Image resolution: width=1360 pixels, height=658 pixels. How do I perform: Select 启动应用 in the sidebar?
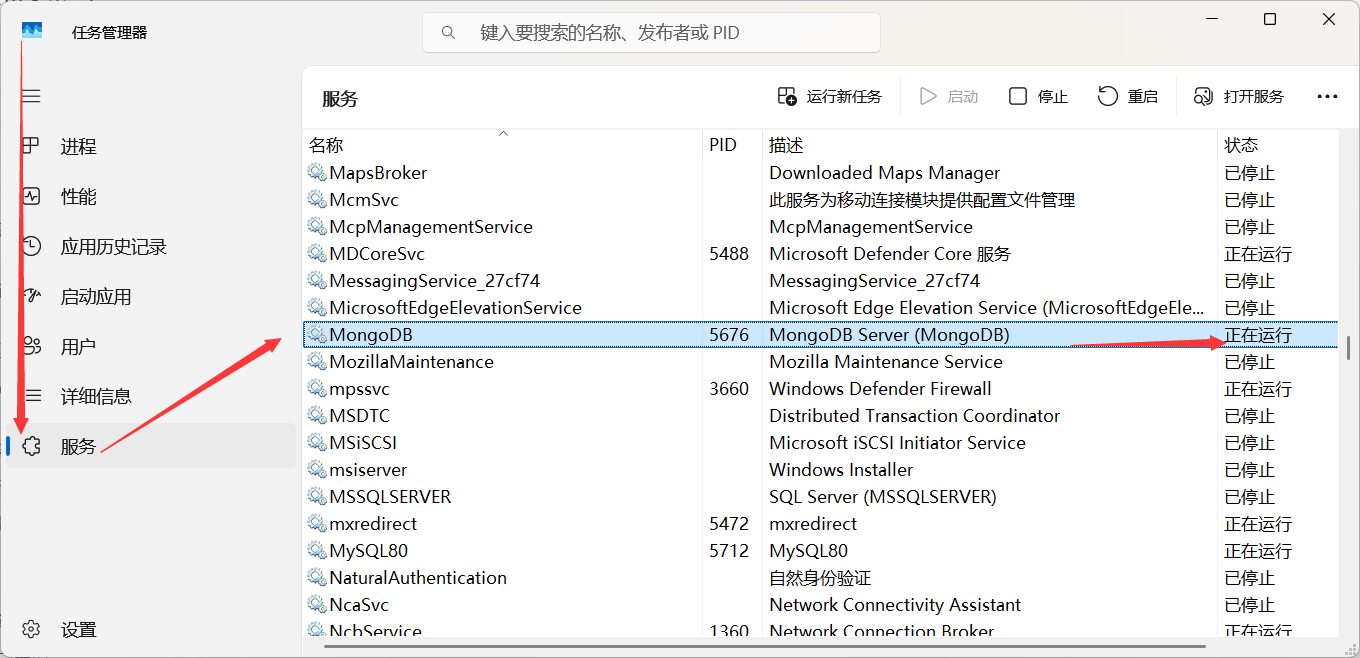(150, 297)
